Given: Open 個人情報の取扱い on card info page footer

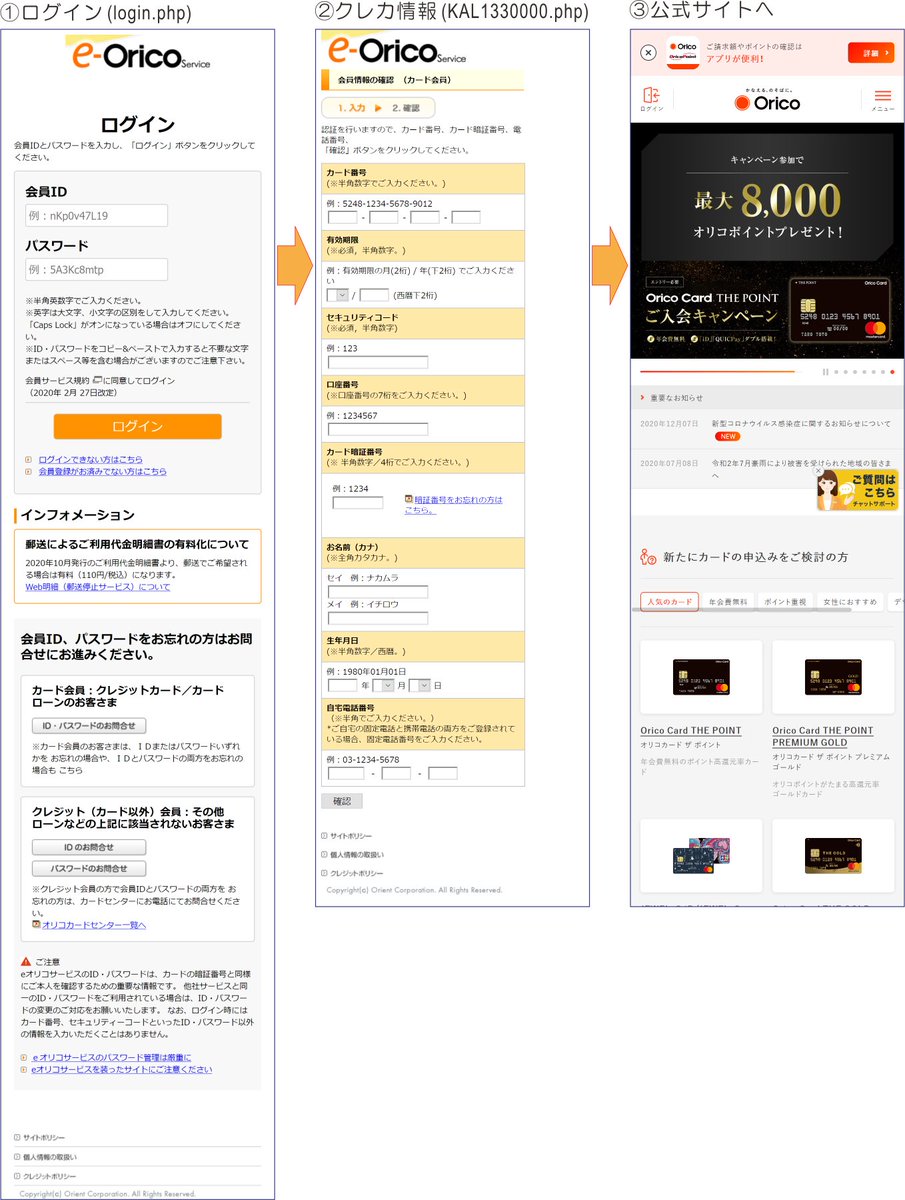Looking at the screenshot, I should coord(357,854).
